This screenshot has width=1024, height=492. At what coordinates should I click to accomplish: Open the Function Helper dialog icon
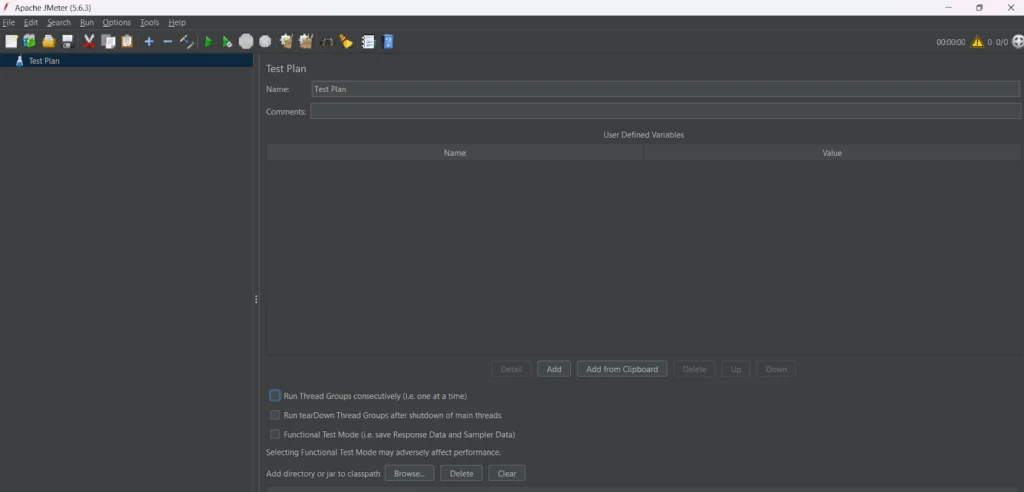pos(368,42)
